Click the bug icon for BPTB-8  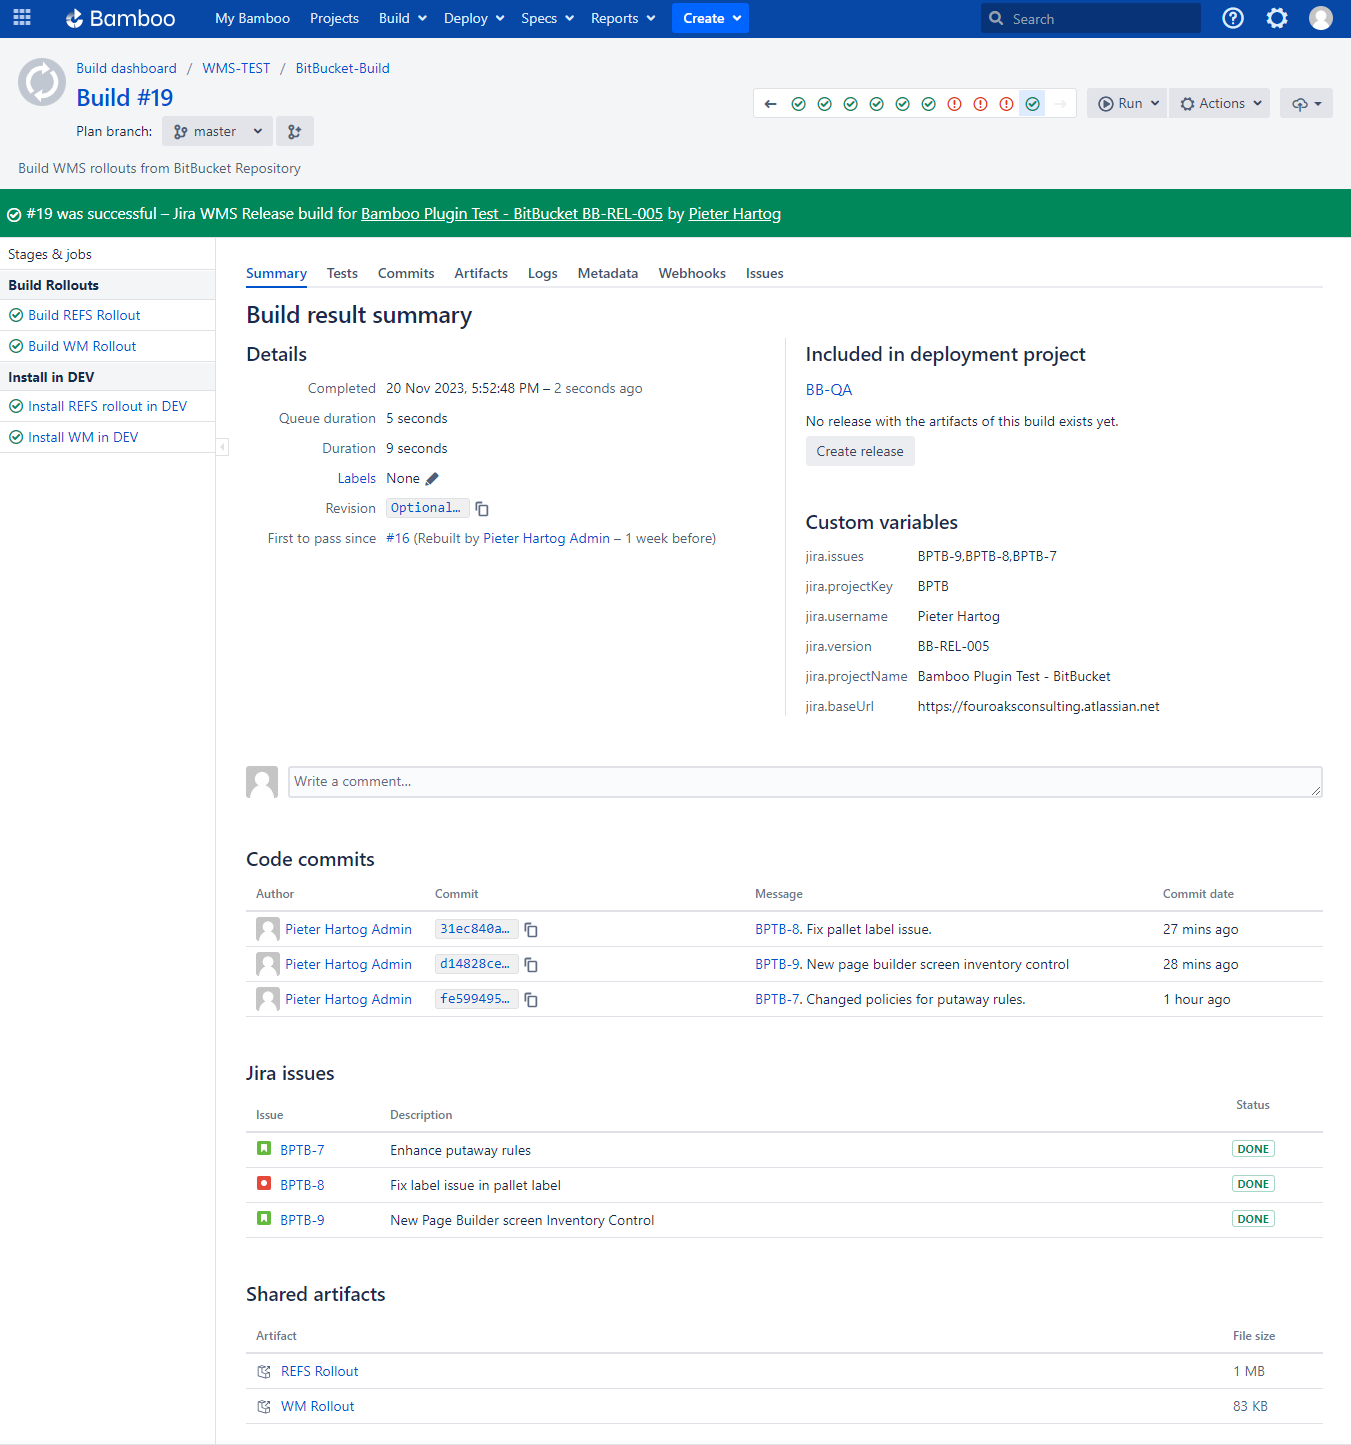click(x=264, y=1184)
